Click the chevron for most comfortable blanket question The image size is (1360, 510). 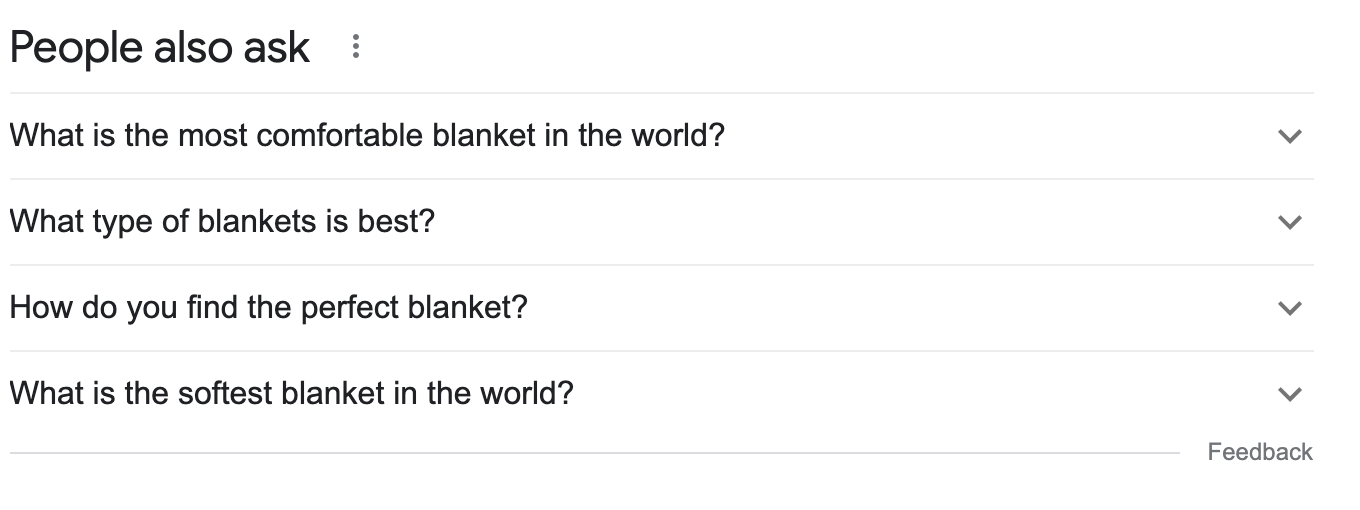pyautogui.click(x=1290, y=136)
